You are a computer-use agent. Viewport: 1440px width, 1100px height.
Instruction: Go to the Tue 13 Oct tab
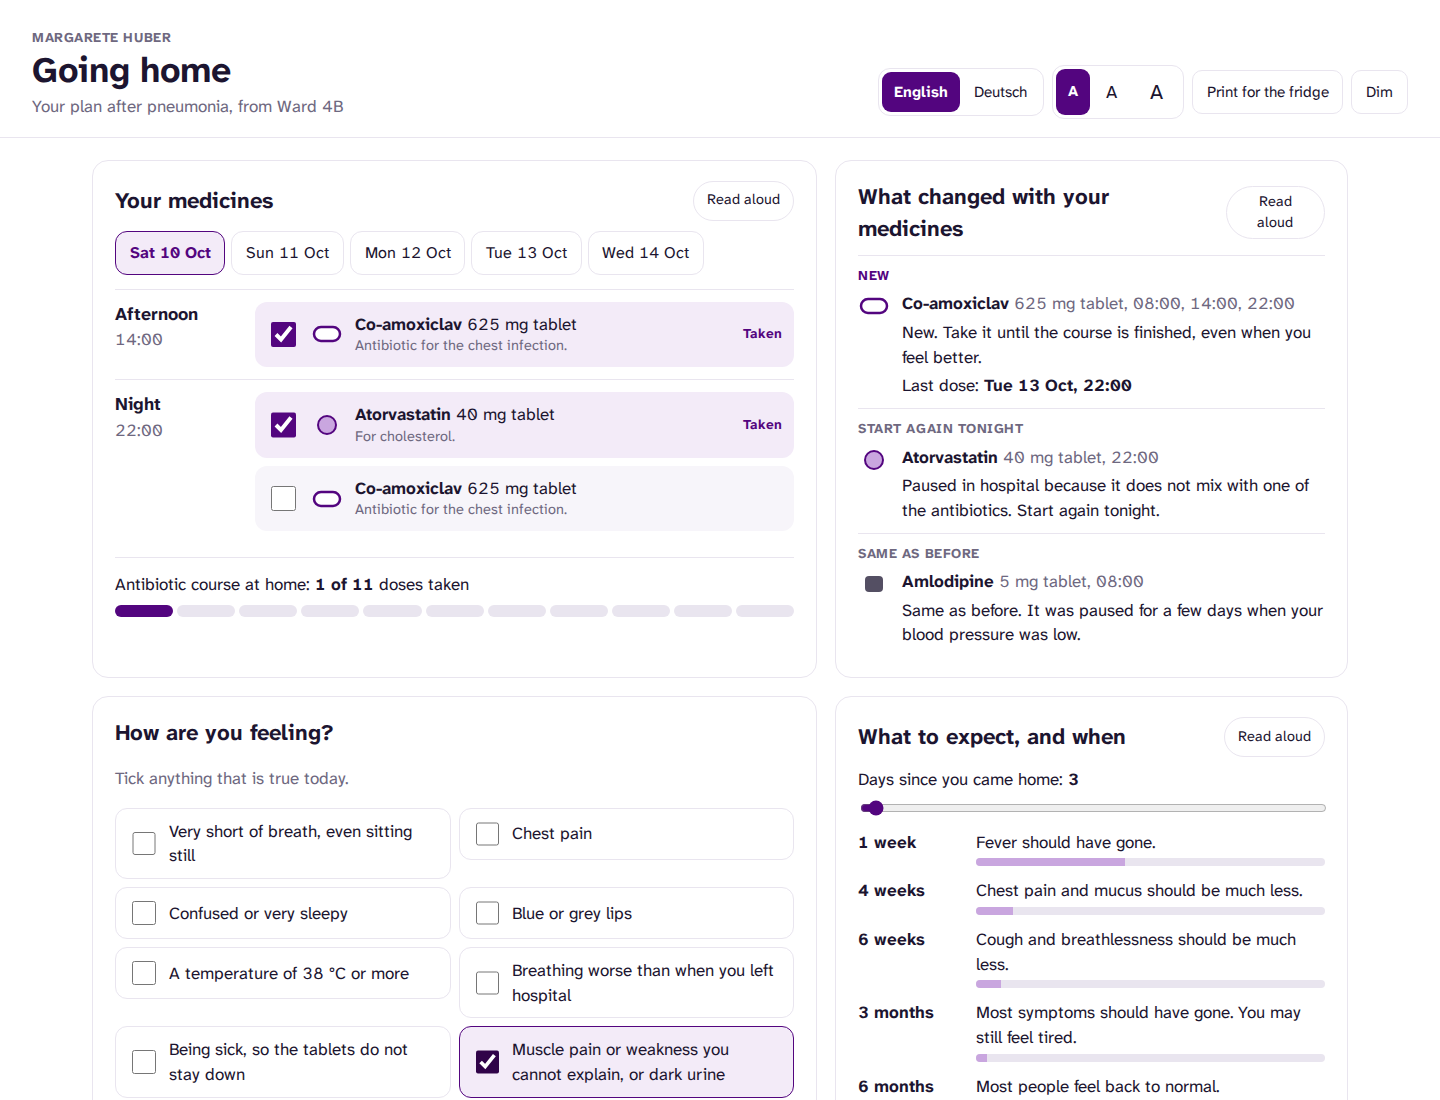(x=527, y=253)
